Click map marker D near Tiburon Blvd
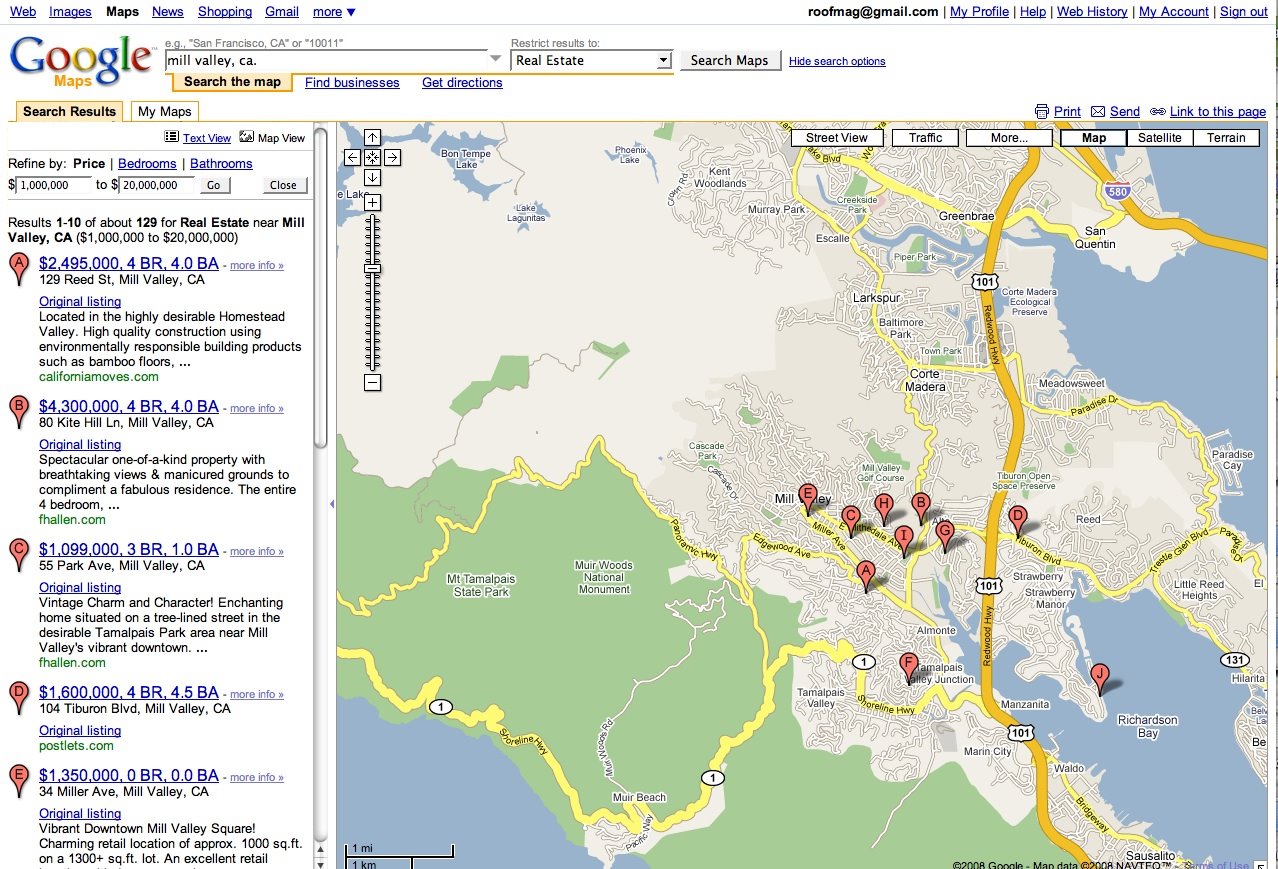This screenshot has width=1278, height=869. (1017, 520)
